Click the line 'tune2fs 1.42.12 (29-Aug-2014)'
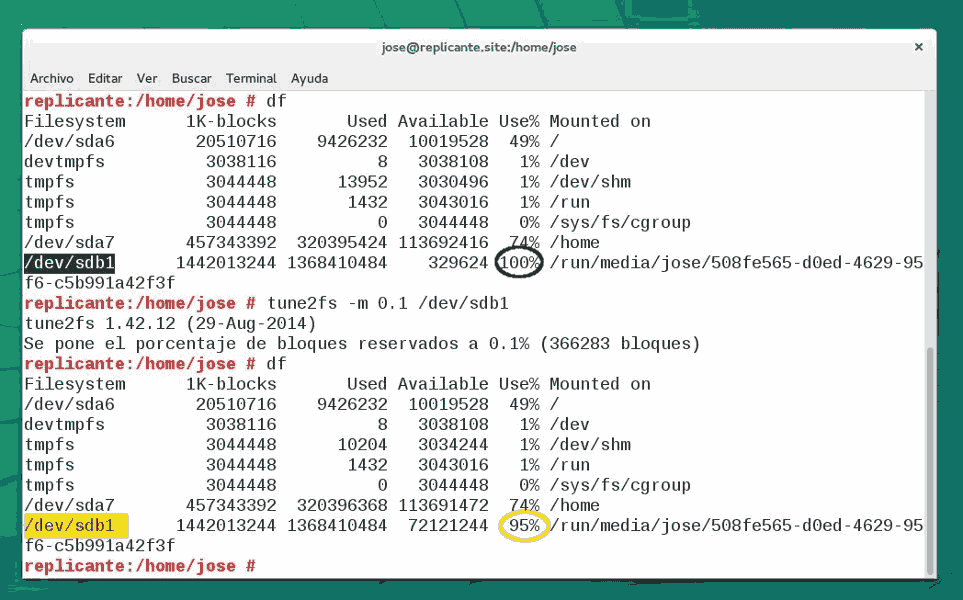 pos(170,324)
